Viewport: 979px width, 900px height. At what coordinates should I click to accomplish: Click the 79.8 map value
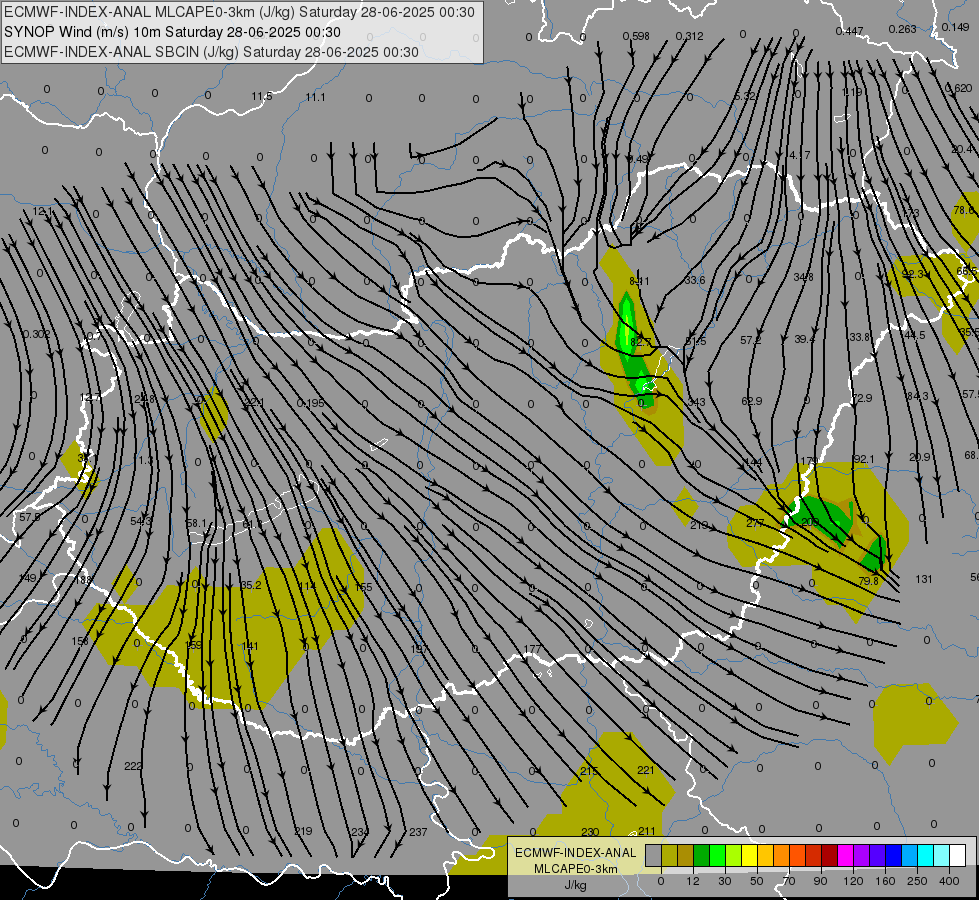[868, 581]
